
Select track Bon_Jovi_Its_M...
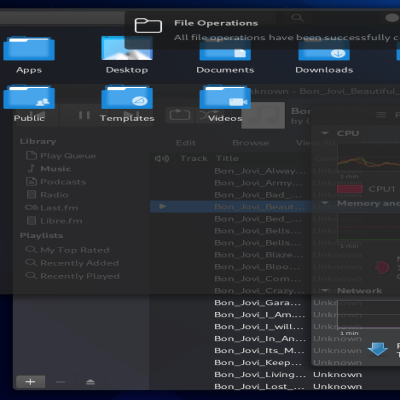tap(259, 351)
